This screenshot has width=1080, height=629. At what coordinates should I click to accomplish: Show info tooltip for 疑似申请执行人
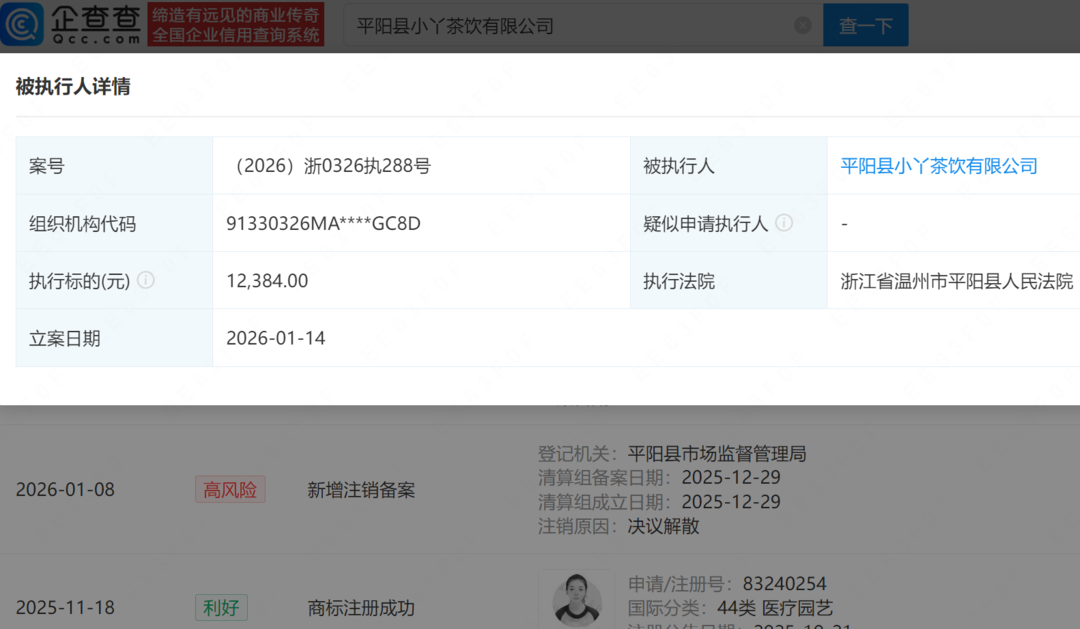784,223
